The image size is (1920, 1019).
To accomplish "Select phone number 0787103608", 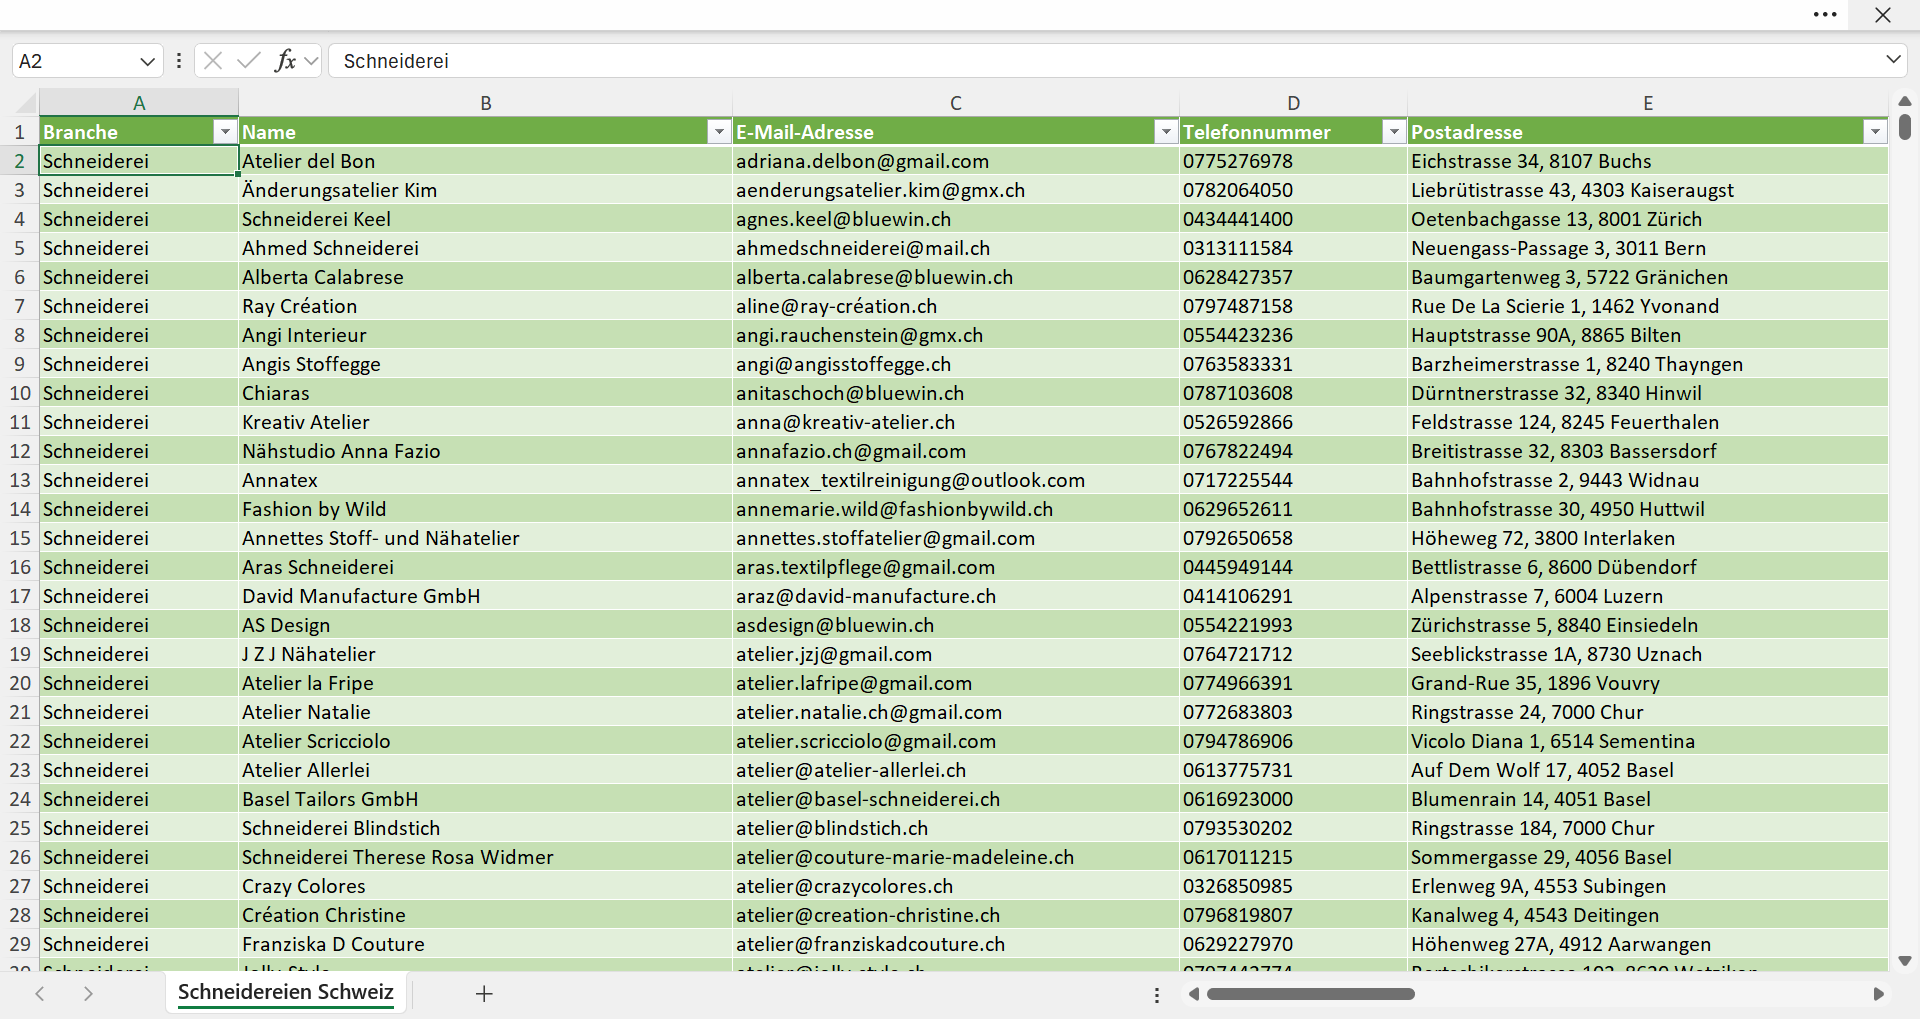I will (1294, 393).
